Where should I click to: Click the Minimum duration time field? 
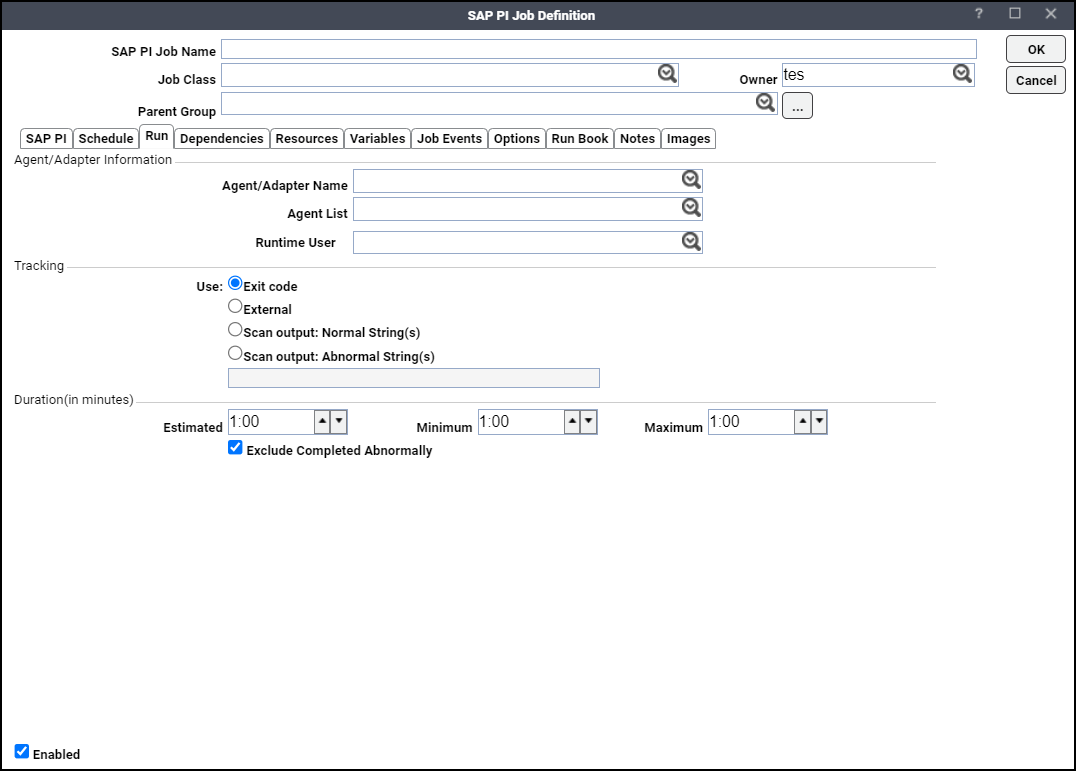point(522,422)
